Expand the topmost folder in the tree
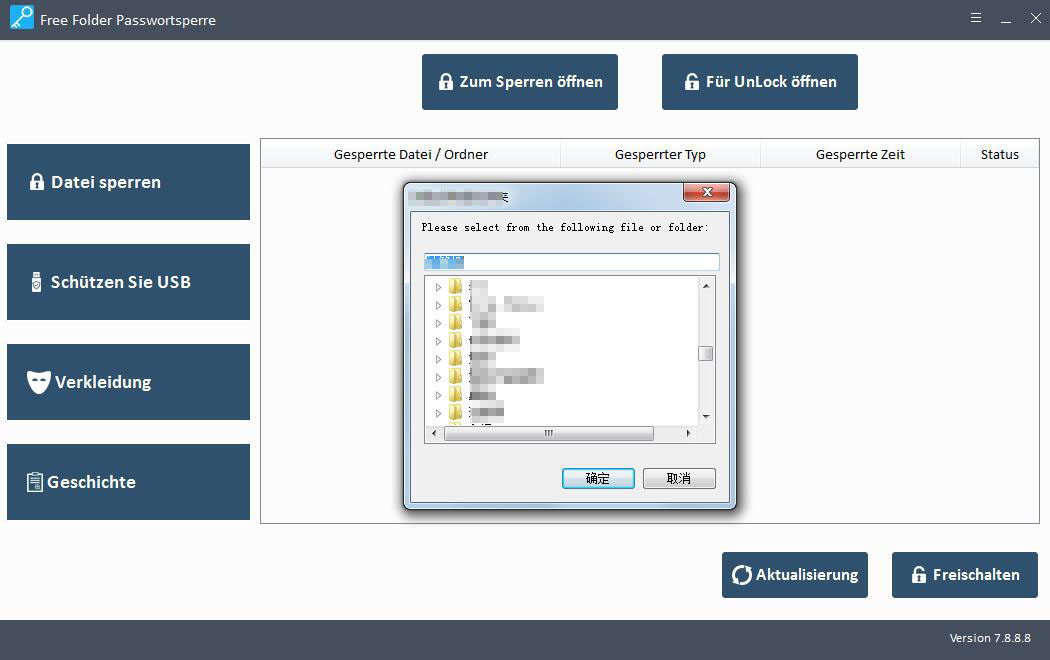 click(x=438, y=287)
